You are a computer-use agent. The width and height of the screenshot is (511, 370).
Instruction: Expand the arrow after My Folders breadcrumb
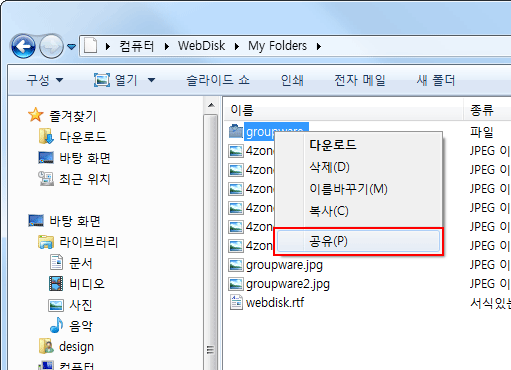(x=319, y=46)
